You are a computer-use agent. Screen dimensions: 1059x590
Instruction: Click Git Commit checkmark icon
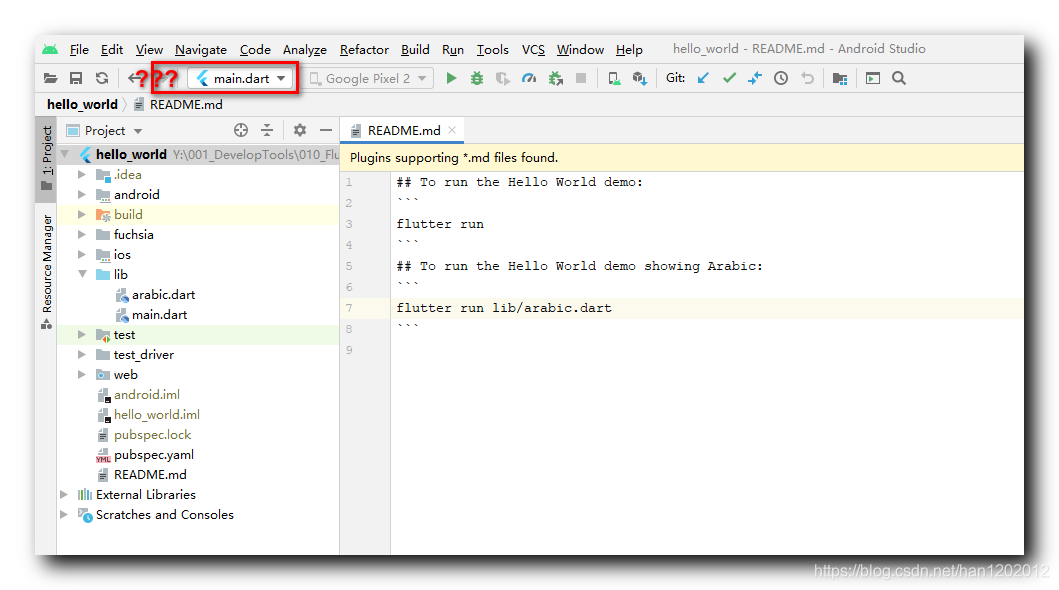click(729, 78)
